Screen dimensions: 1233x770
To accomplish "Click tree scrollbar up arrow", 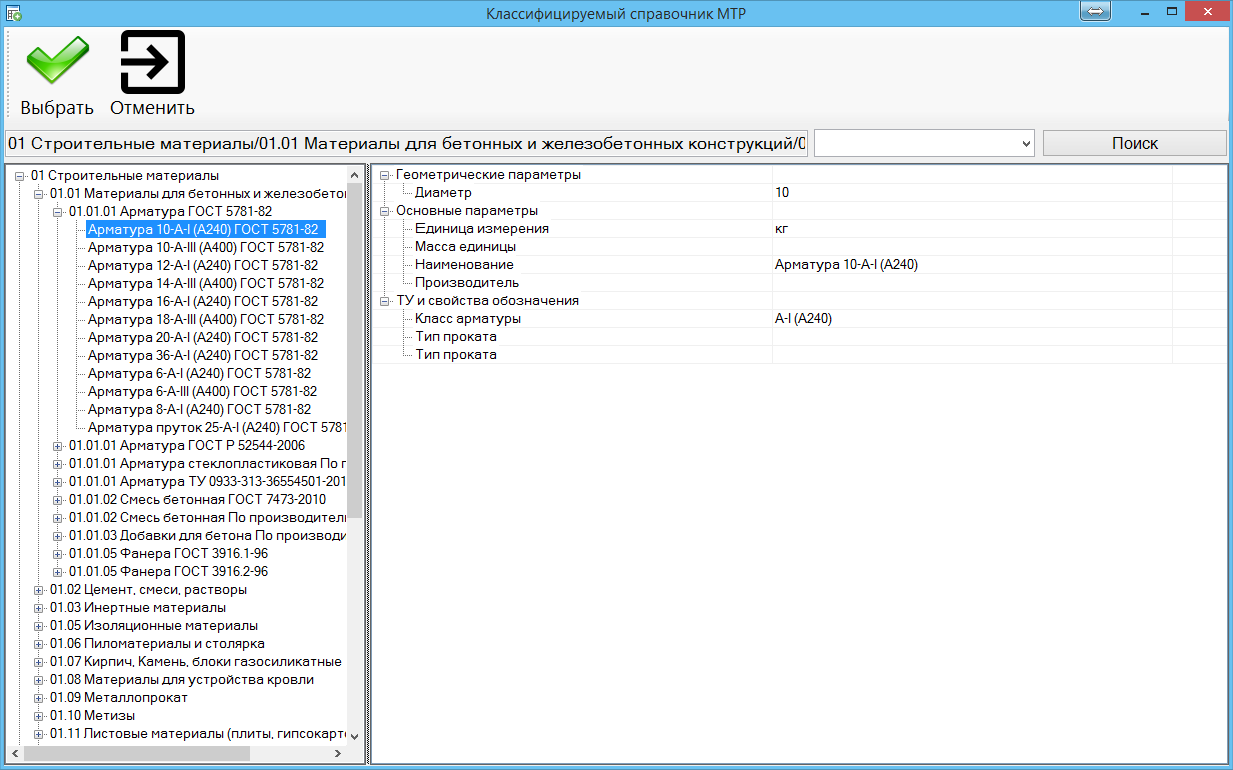I will tap(355, 174).
